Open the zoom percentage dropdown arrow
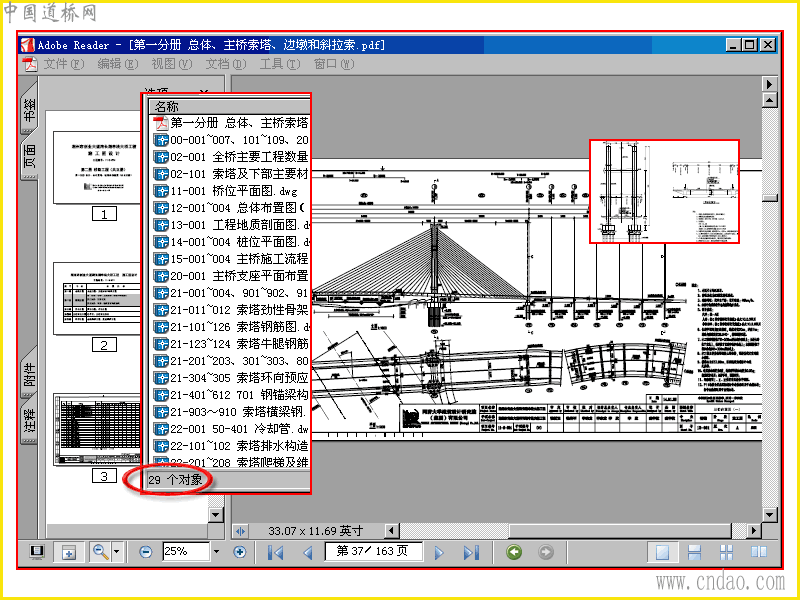 click(x=216, y=552)
